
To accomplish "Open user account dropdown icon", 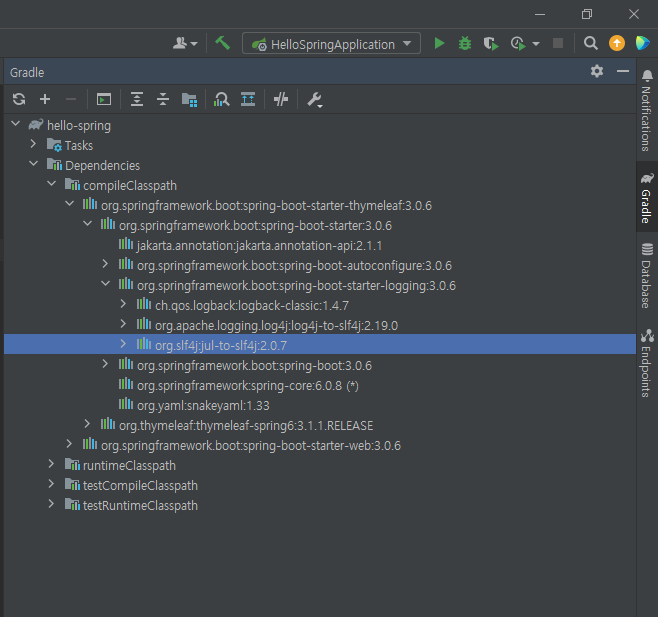I will pyautogui.click(x=185, y=43).
